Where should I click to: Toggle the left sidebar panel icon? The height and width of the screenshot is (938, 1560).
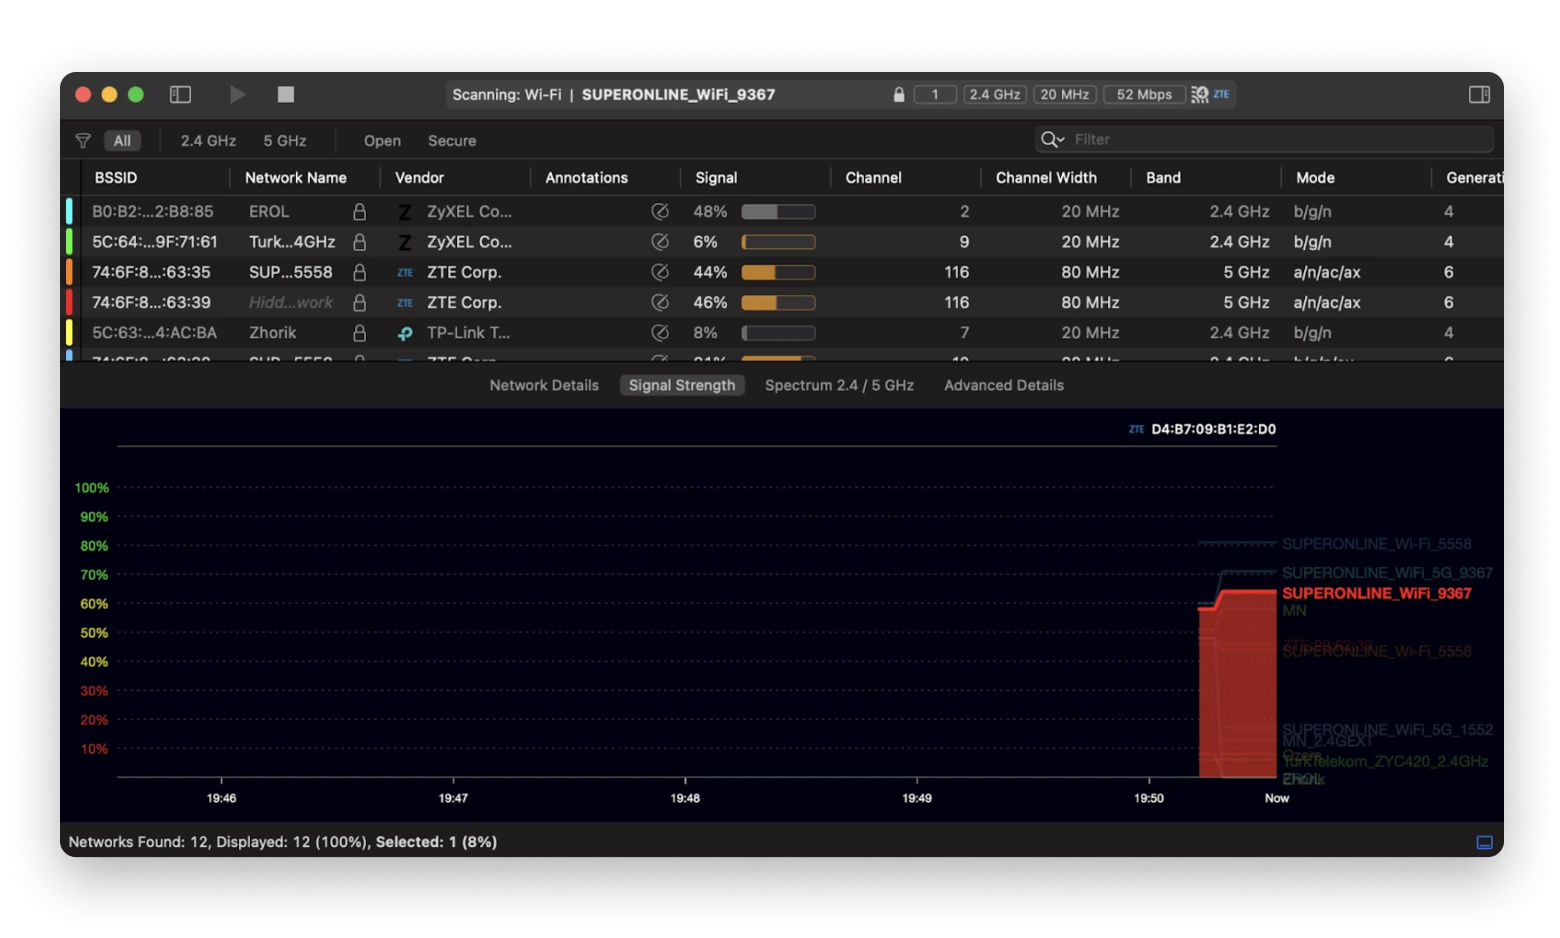(180, 94)
